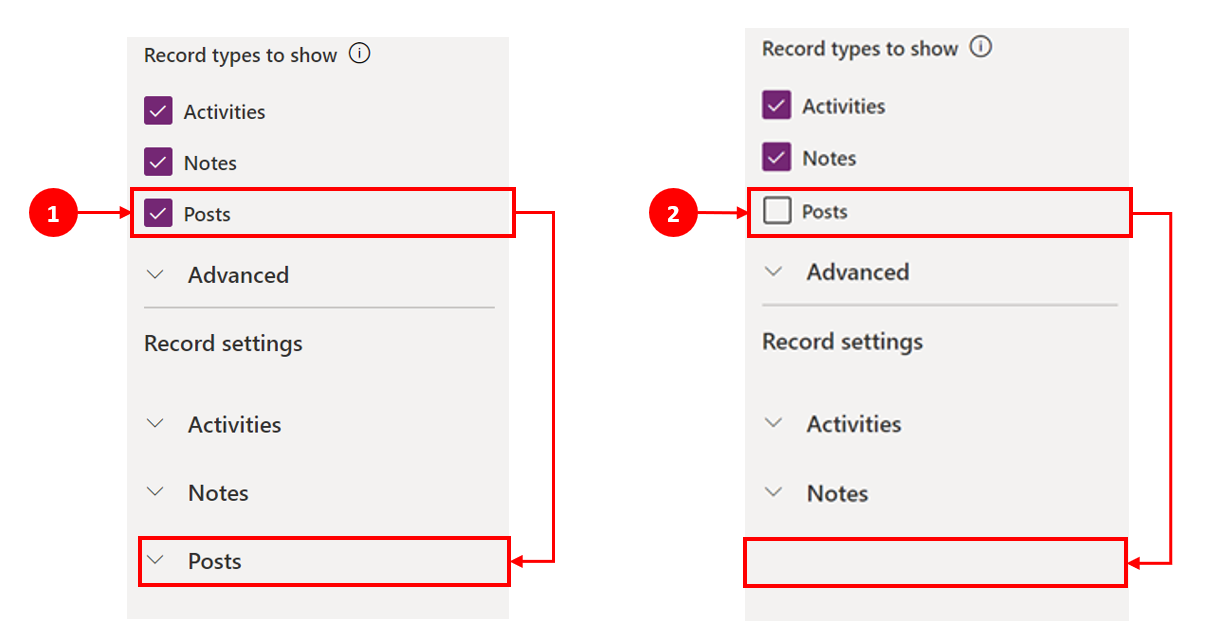Click the numbered callout badge 1
This screenshot has height=637, width=1221.
tap(55, 212)
